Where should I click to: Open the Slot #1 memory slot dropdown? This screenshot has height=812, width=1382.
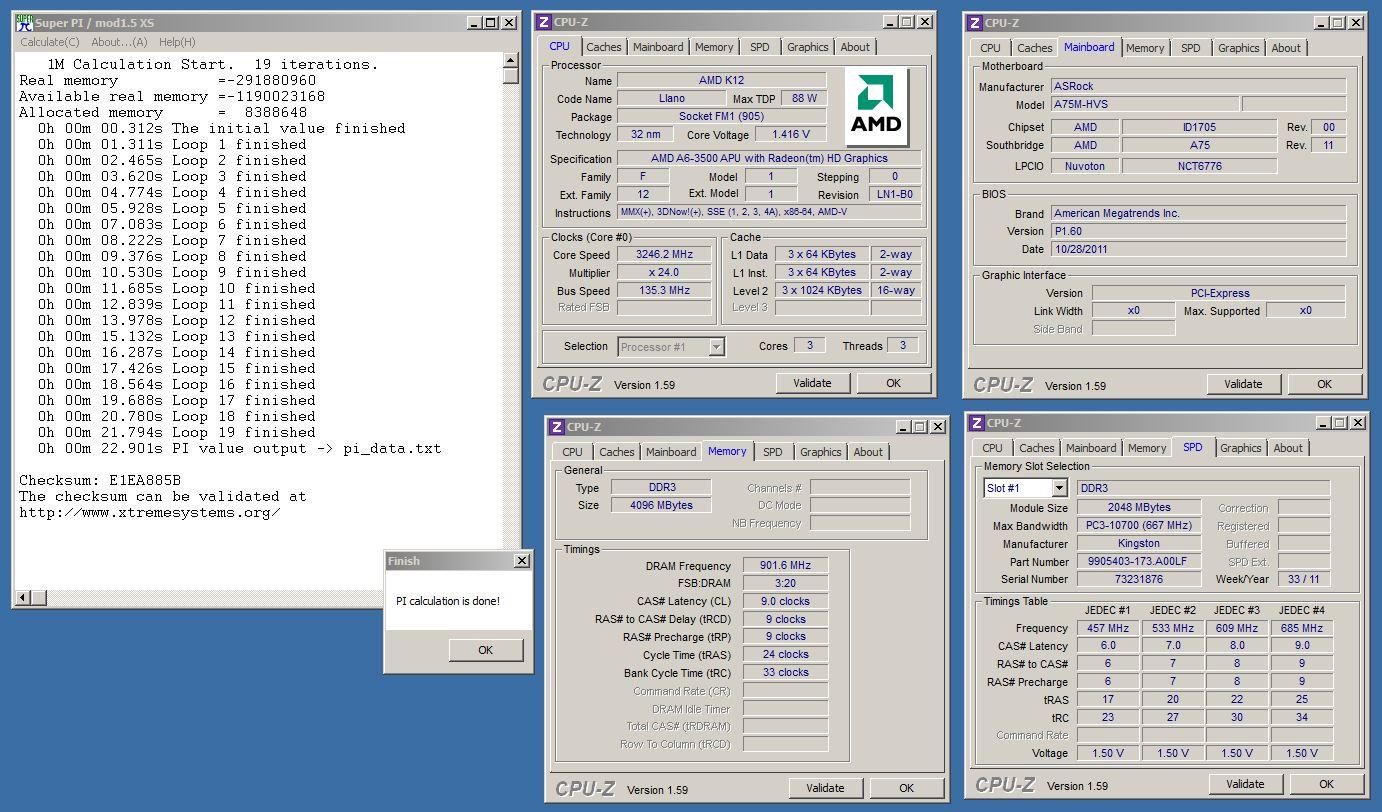click(x=1059, y=488)
